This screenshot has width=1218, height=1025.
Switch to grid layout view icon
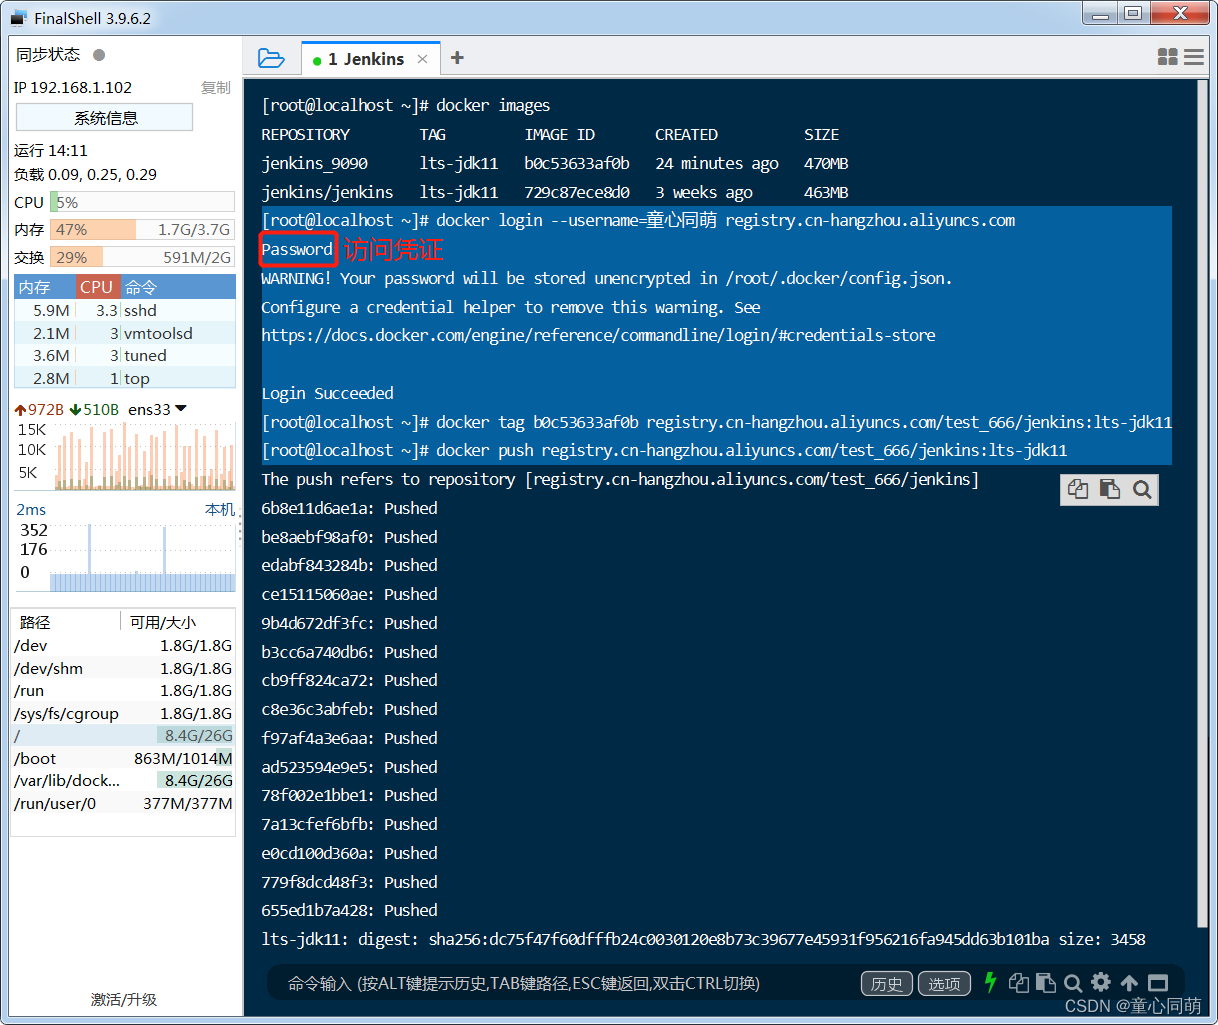point(1167,57)
